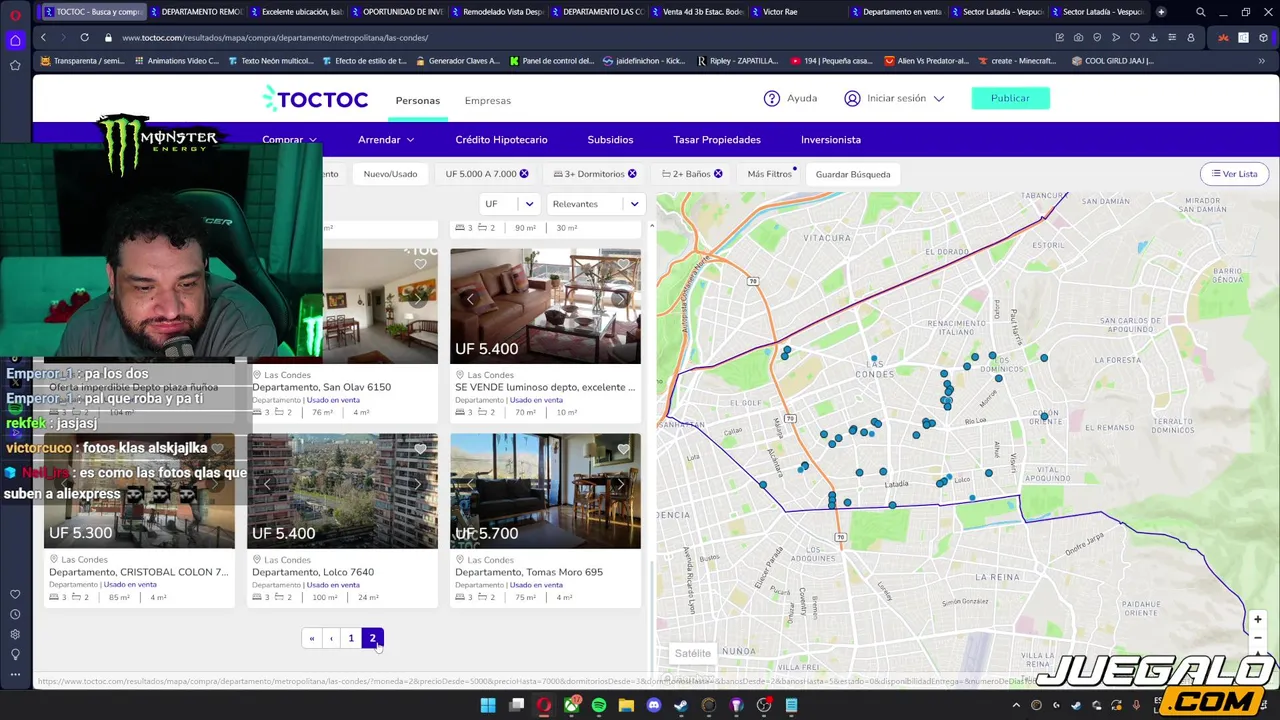The height and width of the screenshot is (720, 1280).
Task: Open the UF currency dropdown
Action: pyautogui.click(x=509, y=204)
